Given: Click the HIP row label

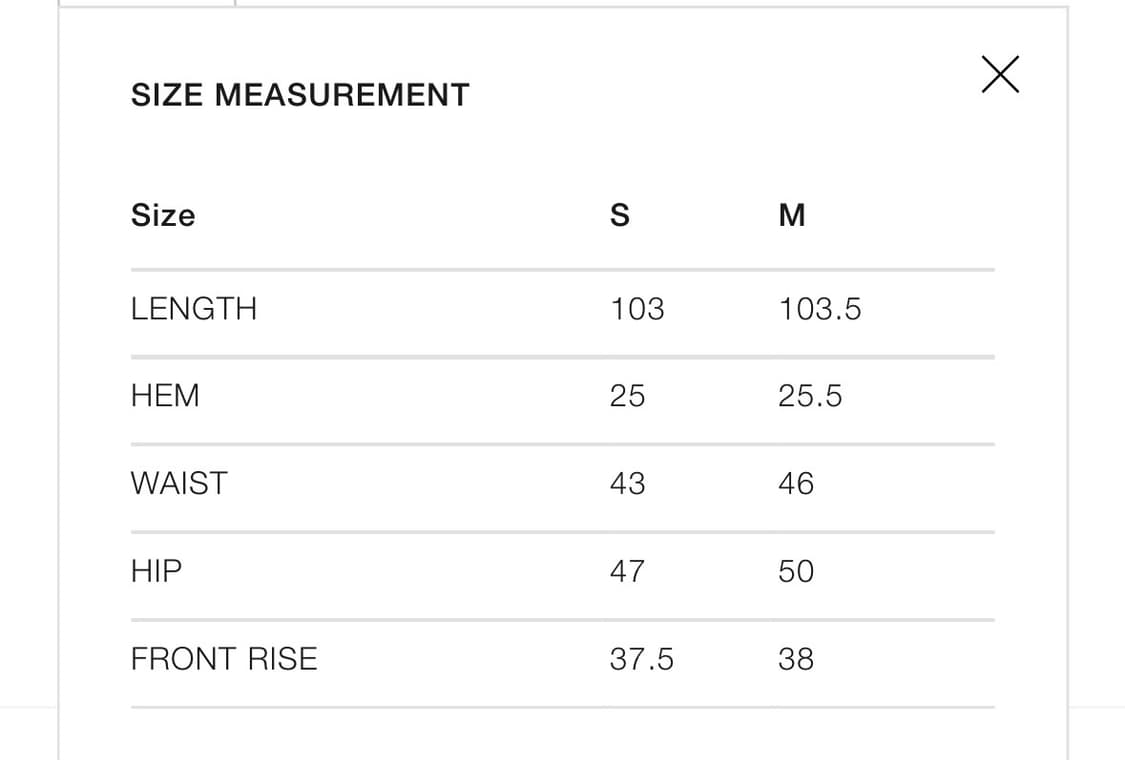Looking at the screenshot, I should pos(157,571).
